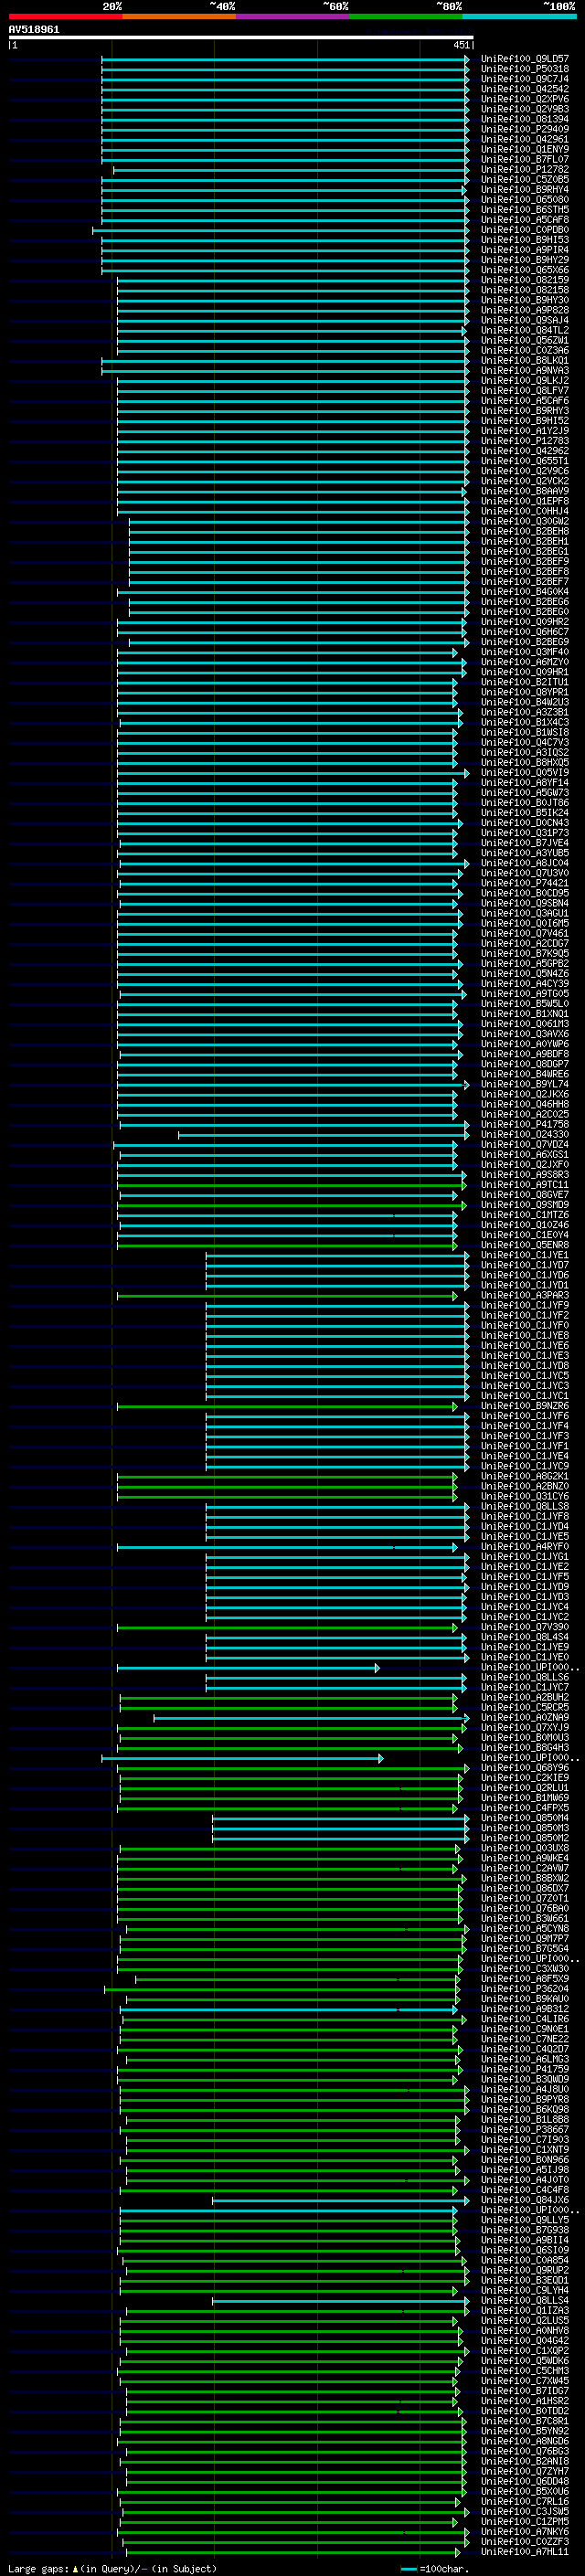Image resolution: width=585 pixels, height=2576 pixels.
Task: Click the green ~80% identity legend bar
Action: coord(405,16)
